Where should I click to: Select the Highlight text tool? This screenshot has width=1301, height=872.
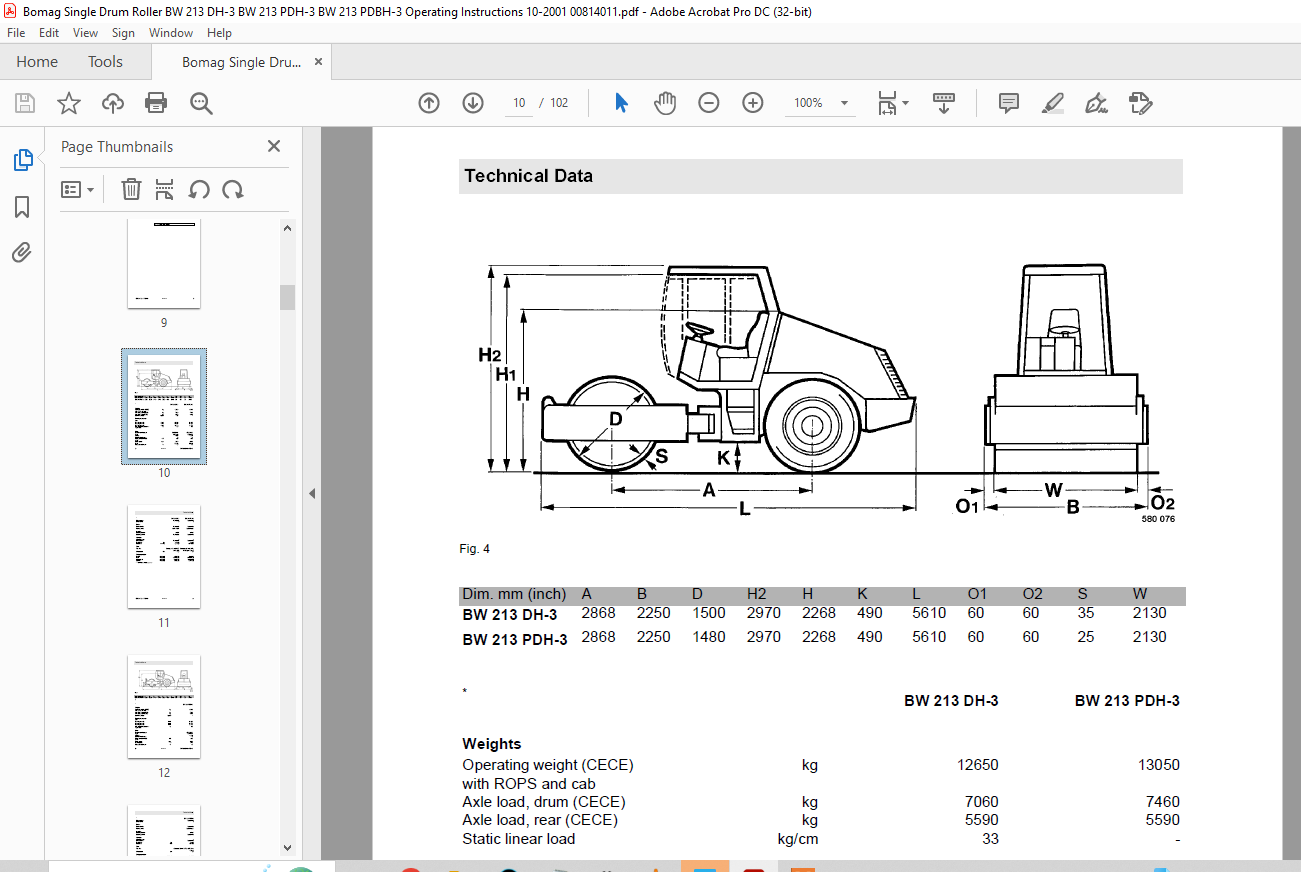pyautogui.click(x=1053, y=103)
